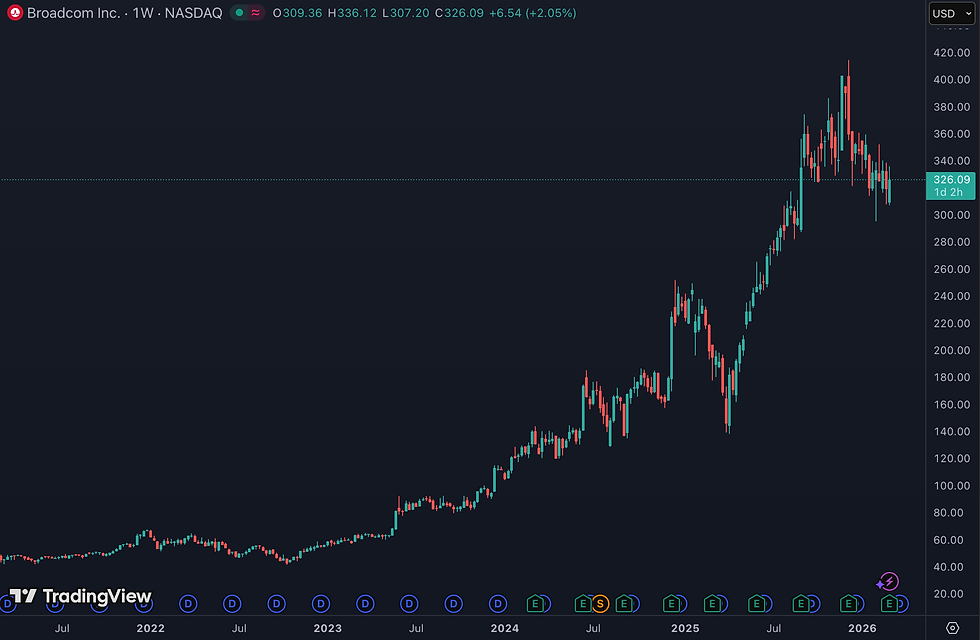980x640 pixels.
Task: Click the Broadcom Inc. symbol name
Action: 74,12
